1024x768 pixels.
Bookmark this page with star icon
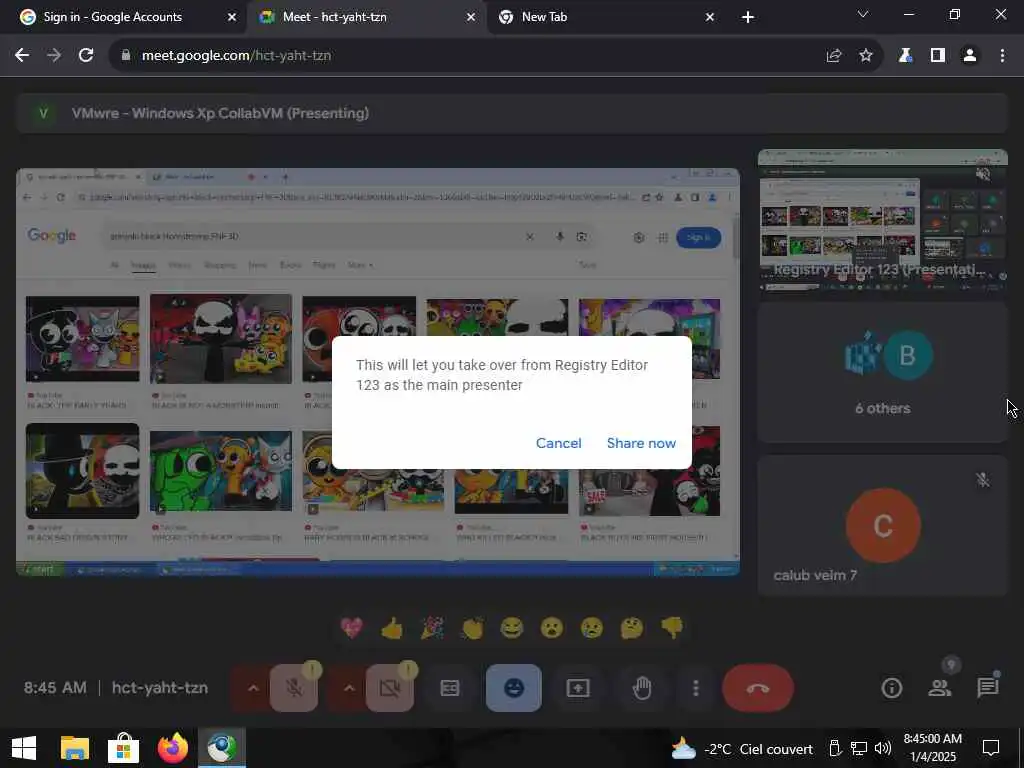click(x=866, y=56)
